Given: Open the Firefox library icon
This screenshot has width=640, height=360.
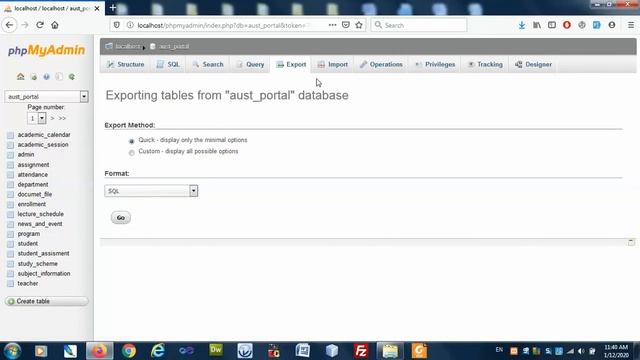Looking at the screenshot, I should (537, 25).
